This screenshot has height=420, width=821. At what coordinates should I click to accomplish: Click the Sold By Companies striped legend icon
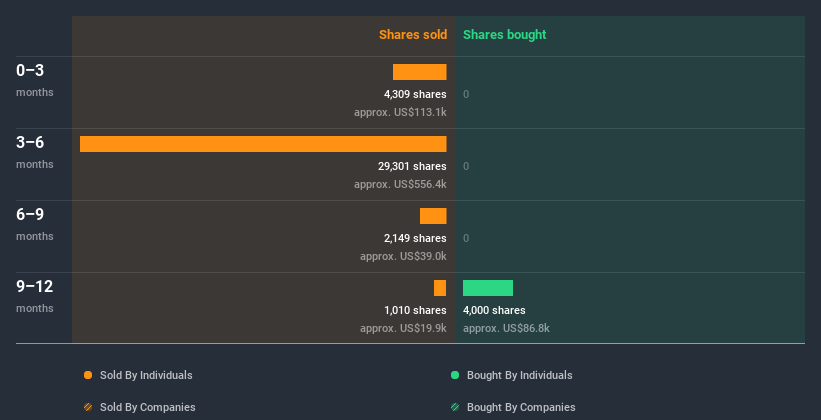[88, 407]
